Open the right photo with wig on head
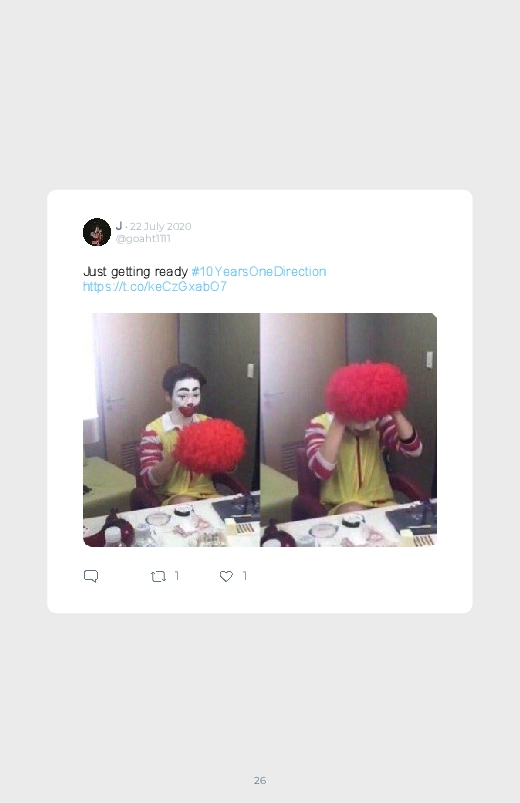 (x=349, y=430)
